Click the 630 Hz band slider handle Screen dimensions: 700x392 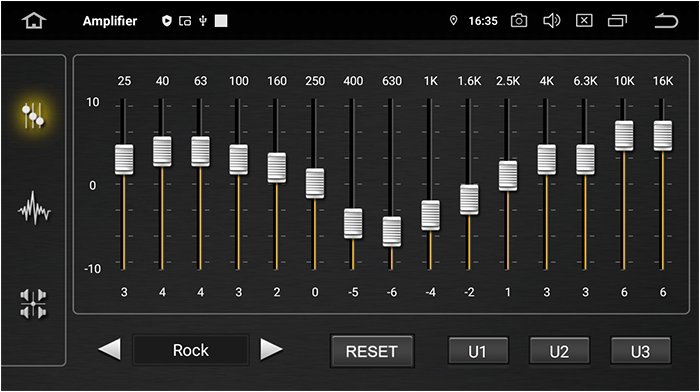pyautogui.click(x=392, y=232)
